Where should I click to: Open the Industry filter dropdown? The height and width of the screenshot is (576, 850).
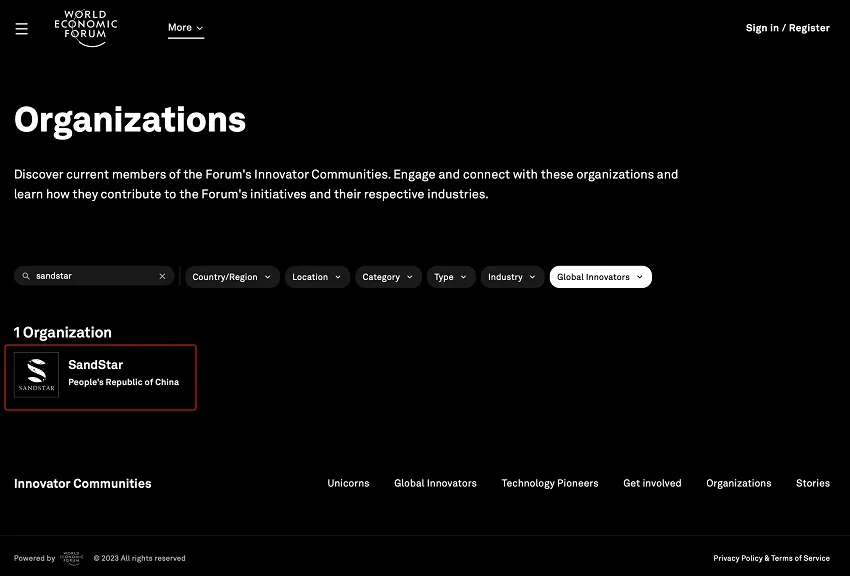512,277
